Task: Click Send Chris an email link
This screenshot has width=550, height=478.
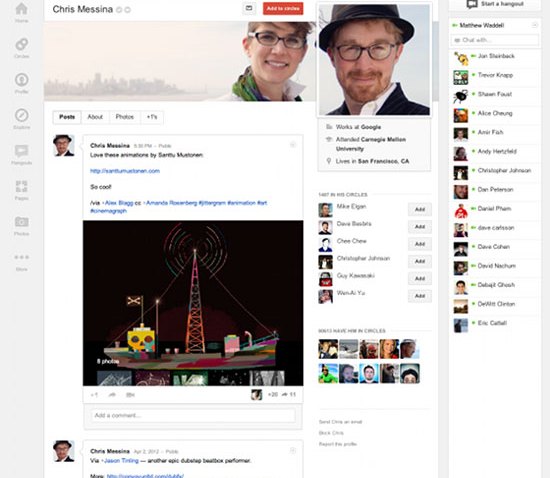Action: point(340,422)
